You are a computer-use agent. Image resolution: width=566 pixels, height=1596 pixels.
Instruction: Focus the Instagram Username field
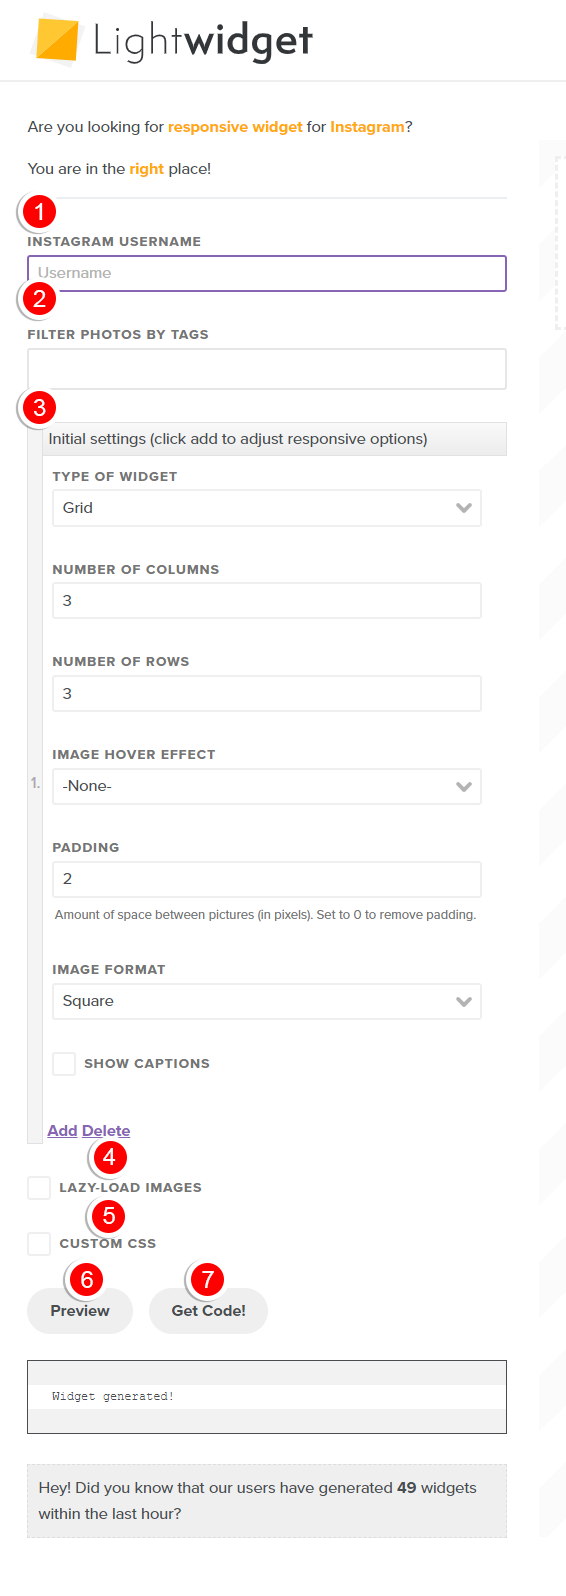point(267,273)
